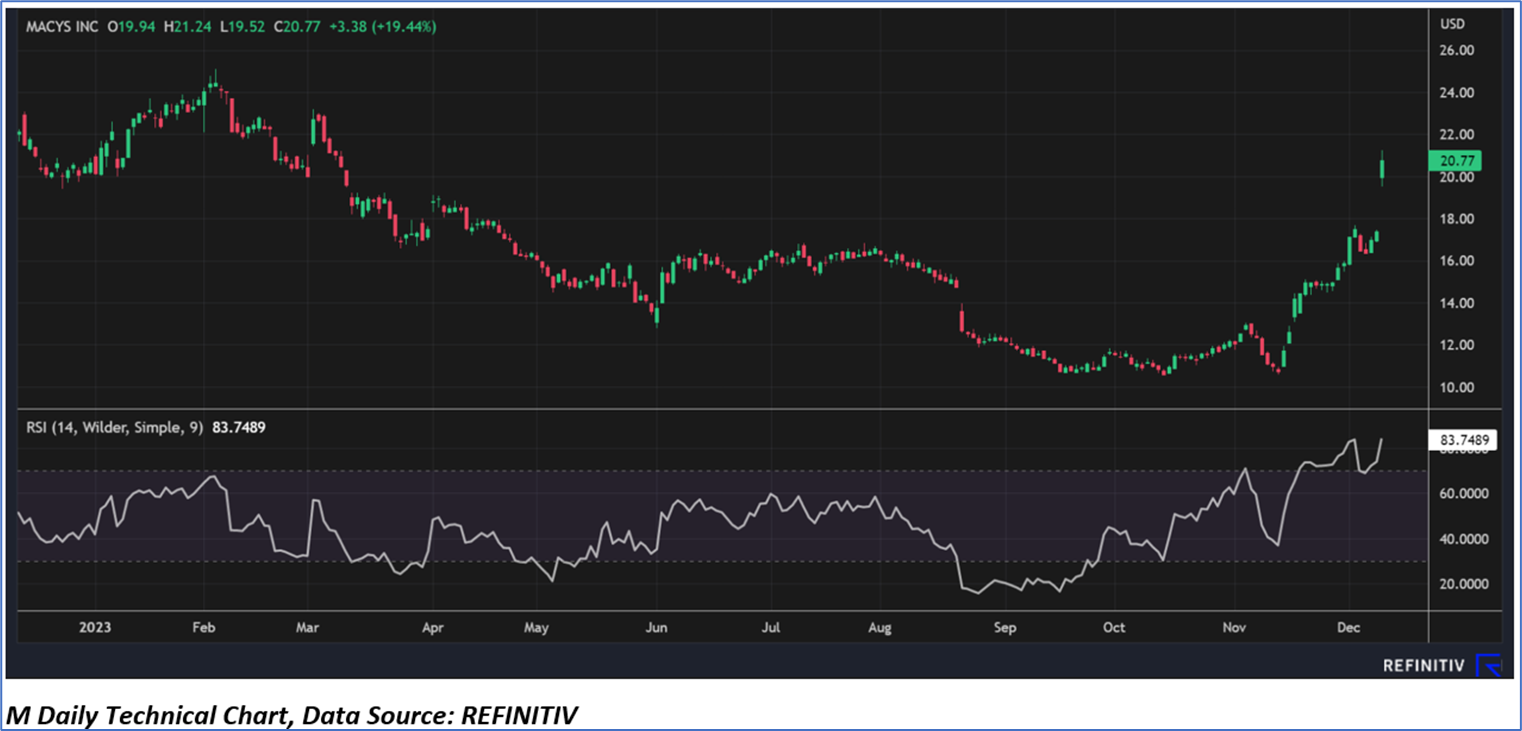This screenshot has width=1522, height=731.
Task: Click the RSI (14, Wilder, Simple, 9) indicator label
Action: [114, 427]
